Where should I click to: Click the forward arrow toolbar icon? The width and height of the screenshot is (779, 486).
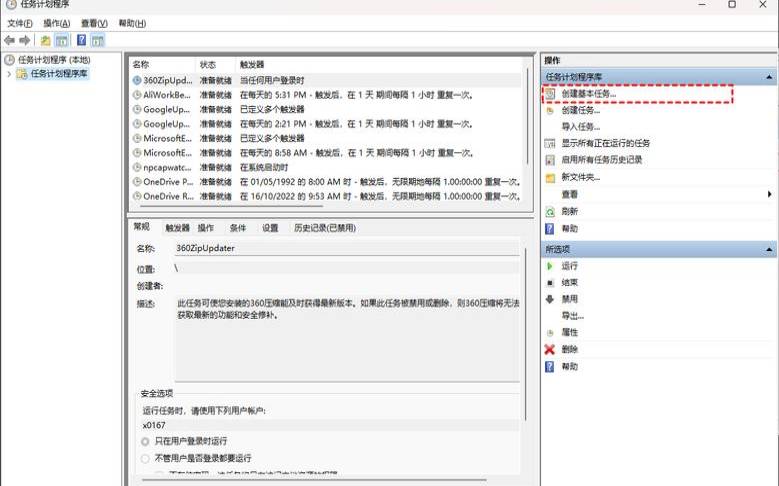[x=23, y=40]
